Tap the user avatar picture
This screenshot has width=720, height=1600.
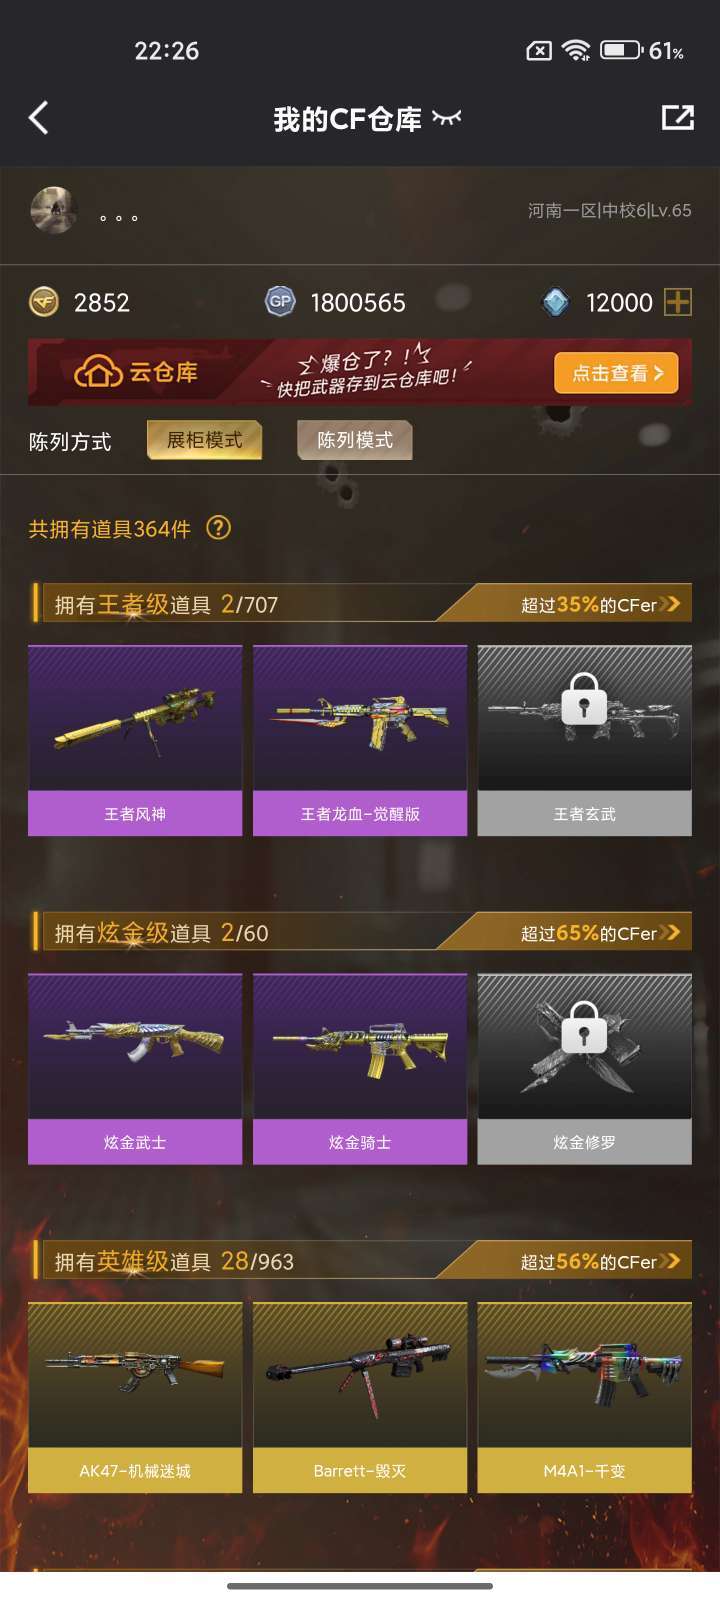point(53,210)
